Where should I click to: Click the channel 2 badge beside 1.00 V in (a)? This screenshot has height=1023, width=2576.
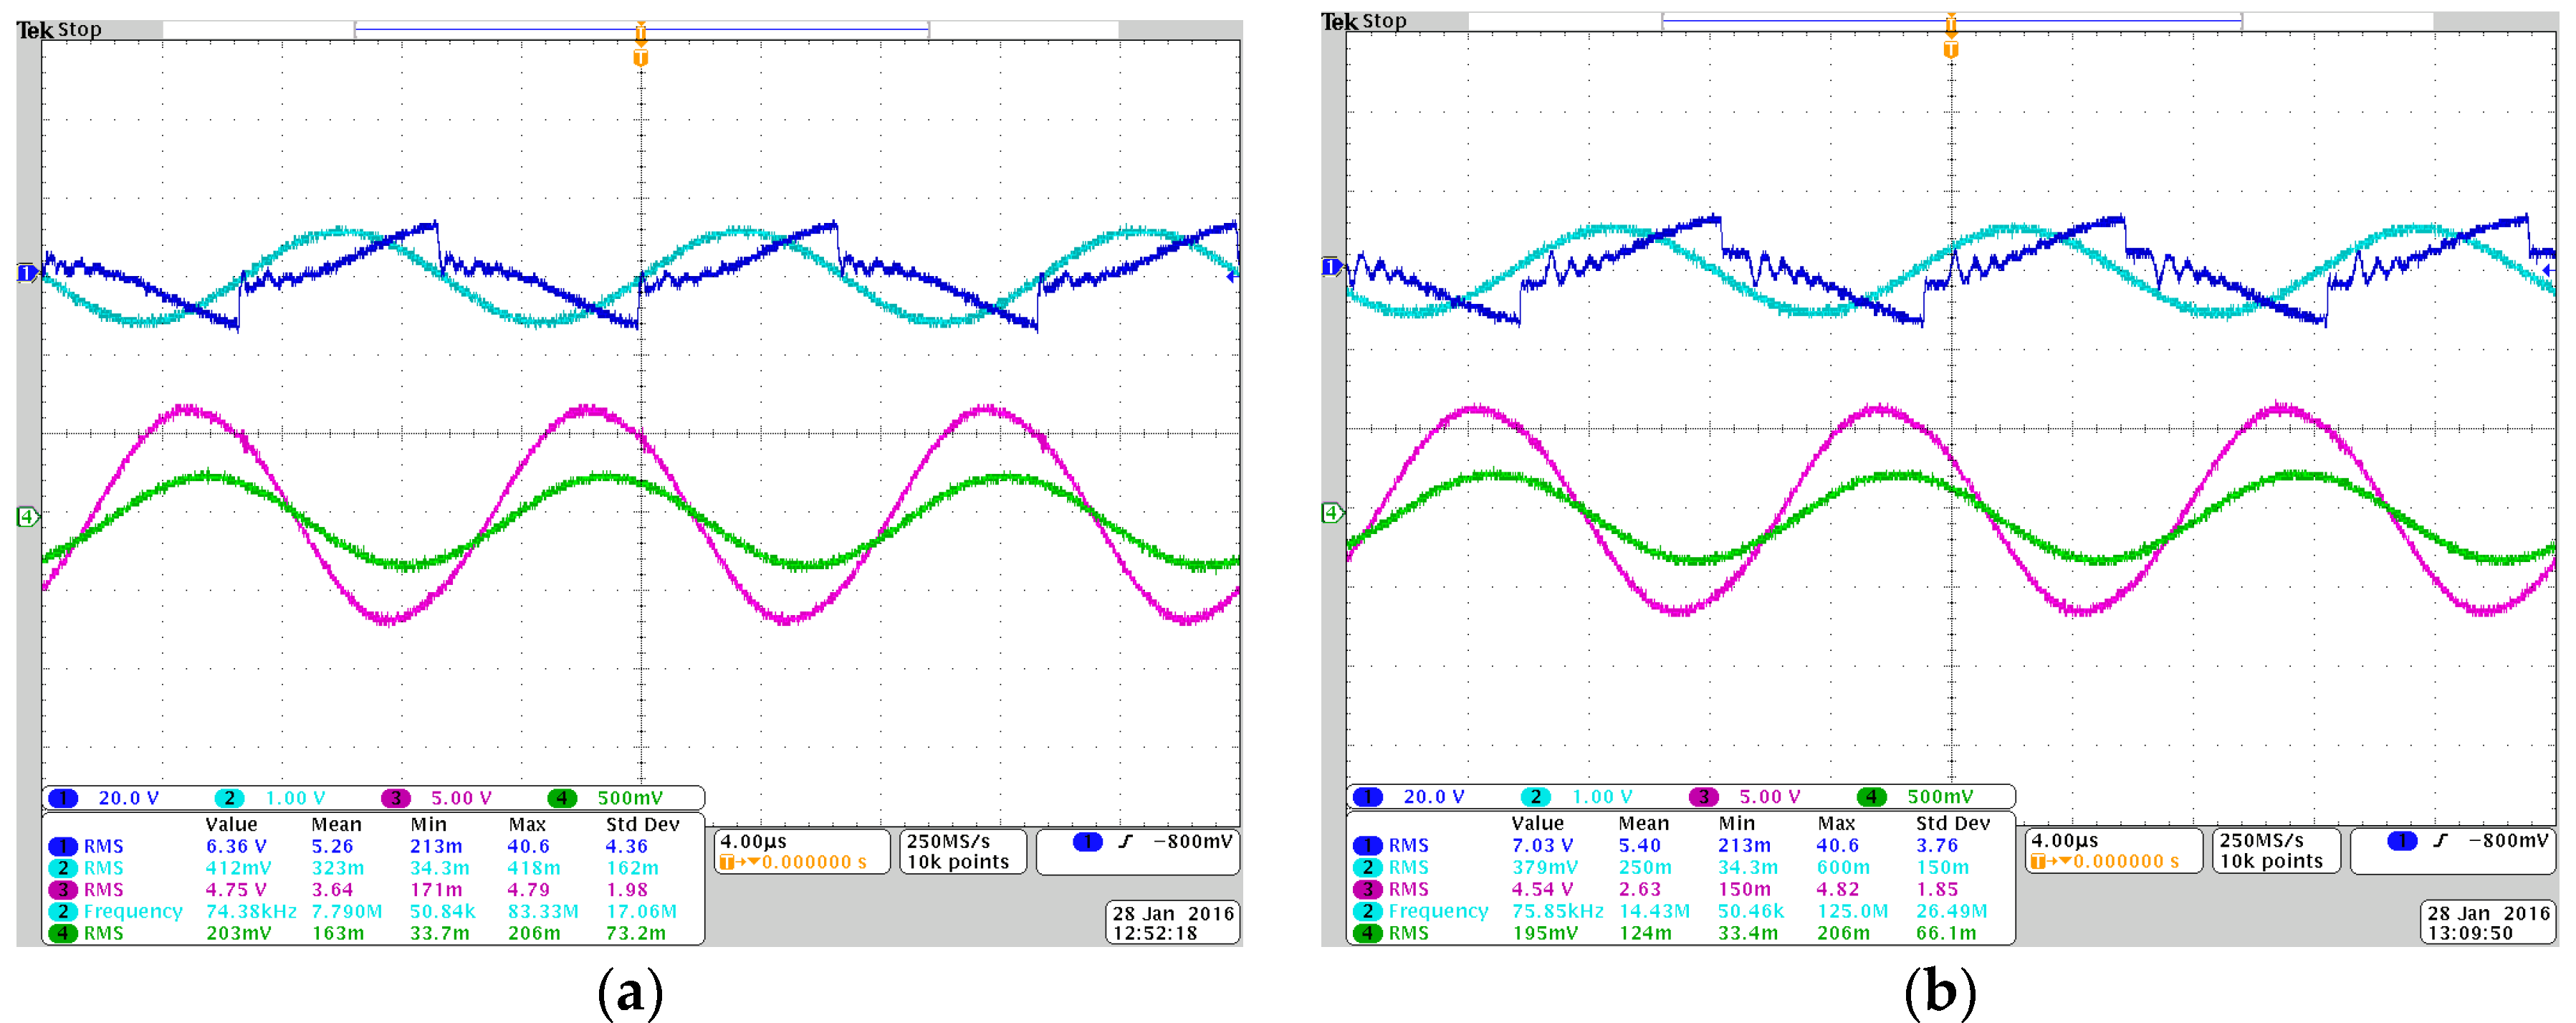(229, 798)
